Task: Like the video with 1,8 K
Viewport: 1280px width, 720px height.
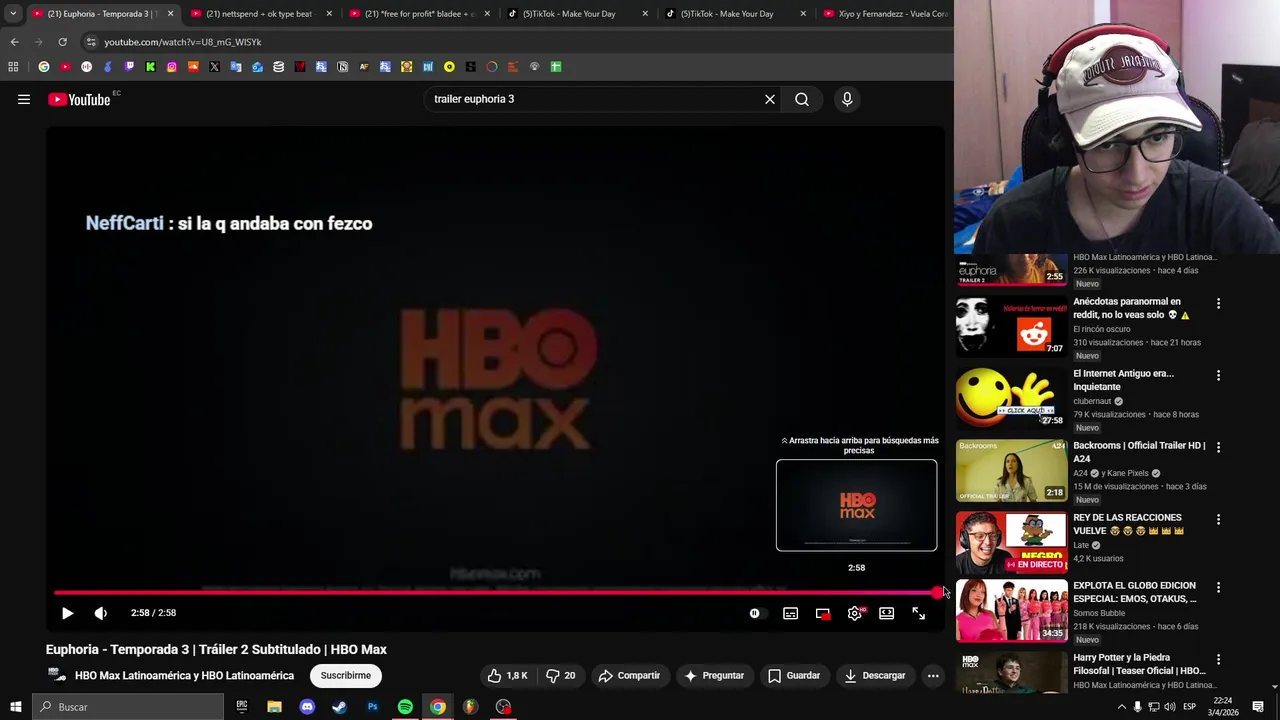Action: click(x=508, y=675)
